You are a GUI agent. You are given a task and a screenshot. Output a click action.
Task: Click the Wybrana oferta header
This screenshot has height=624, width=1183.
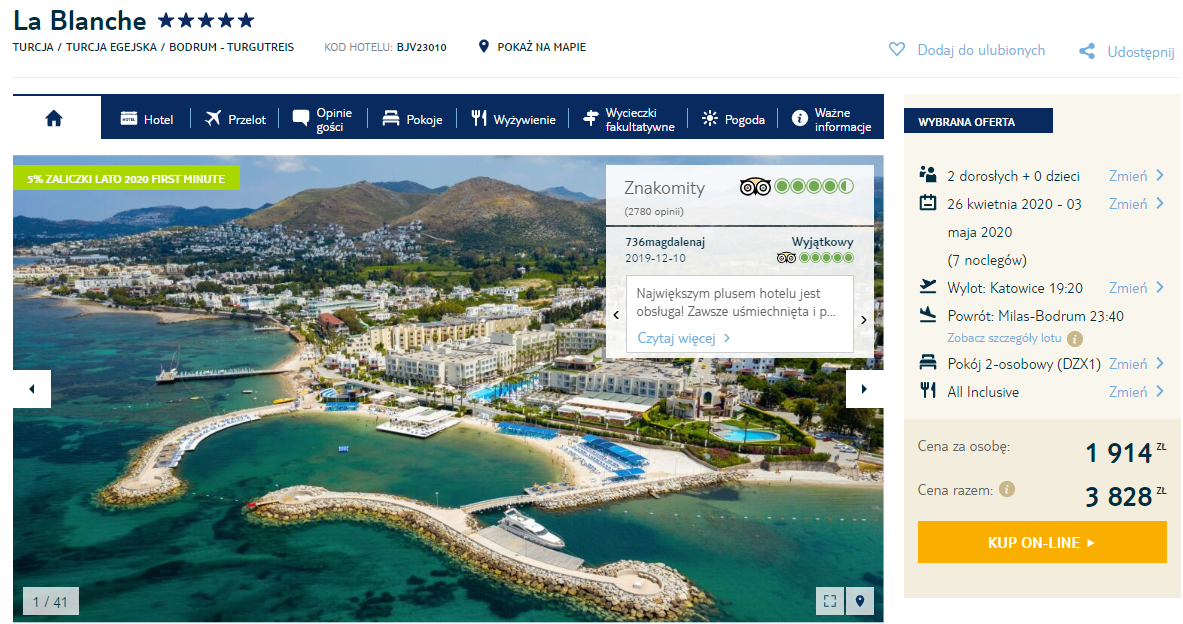pos(978,121)
